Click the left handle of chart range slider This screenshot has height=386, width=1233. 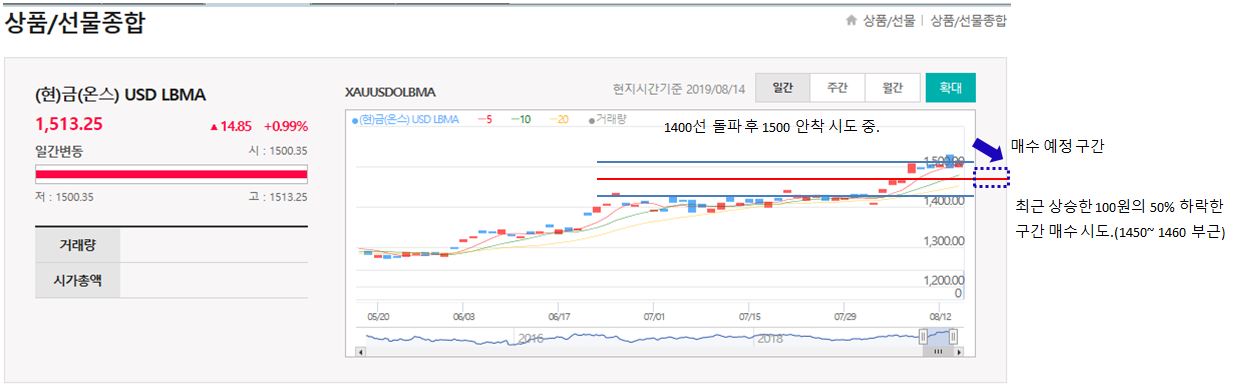(x=923, y=337)
